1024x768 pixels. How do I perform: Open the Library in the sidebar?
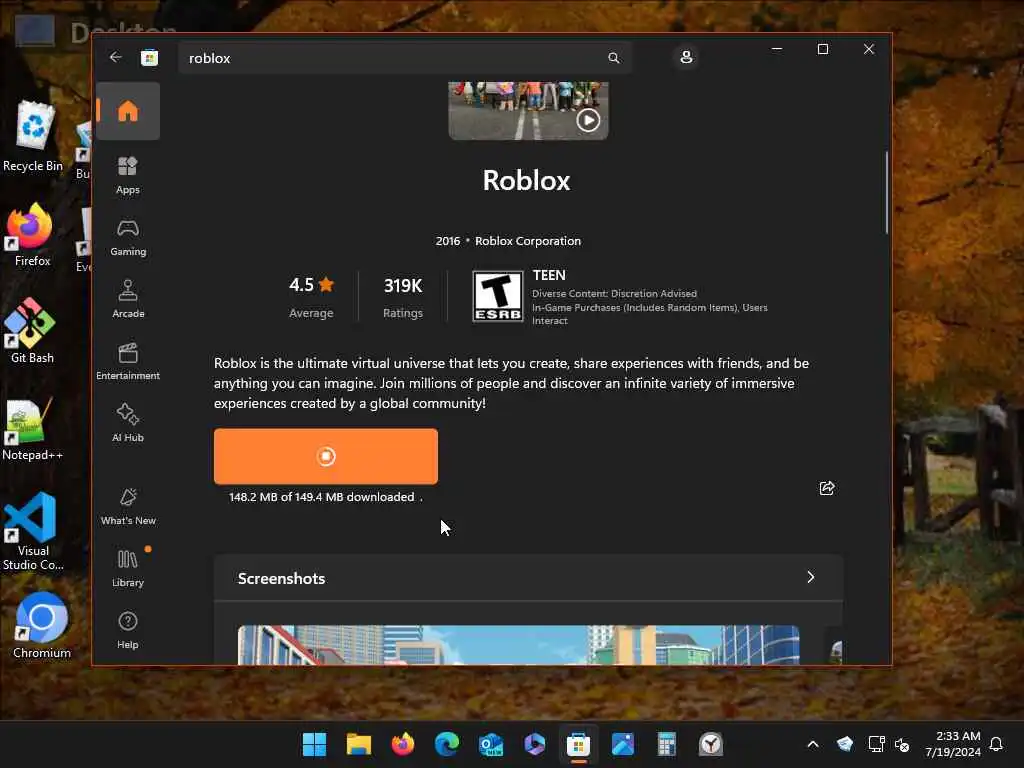pyautogui.click(x=128, y=568)
